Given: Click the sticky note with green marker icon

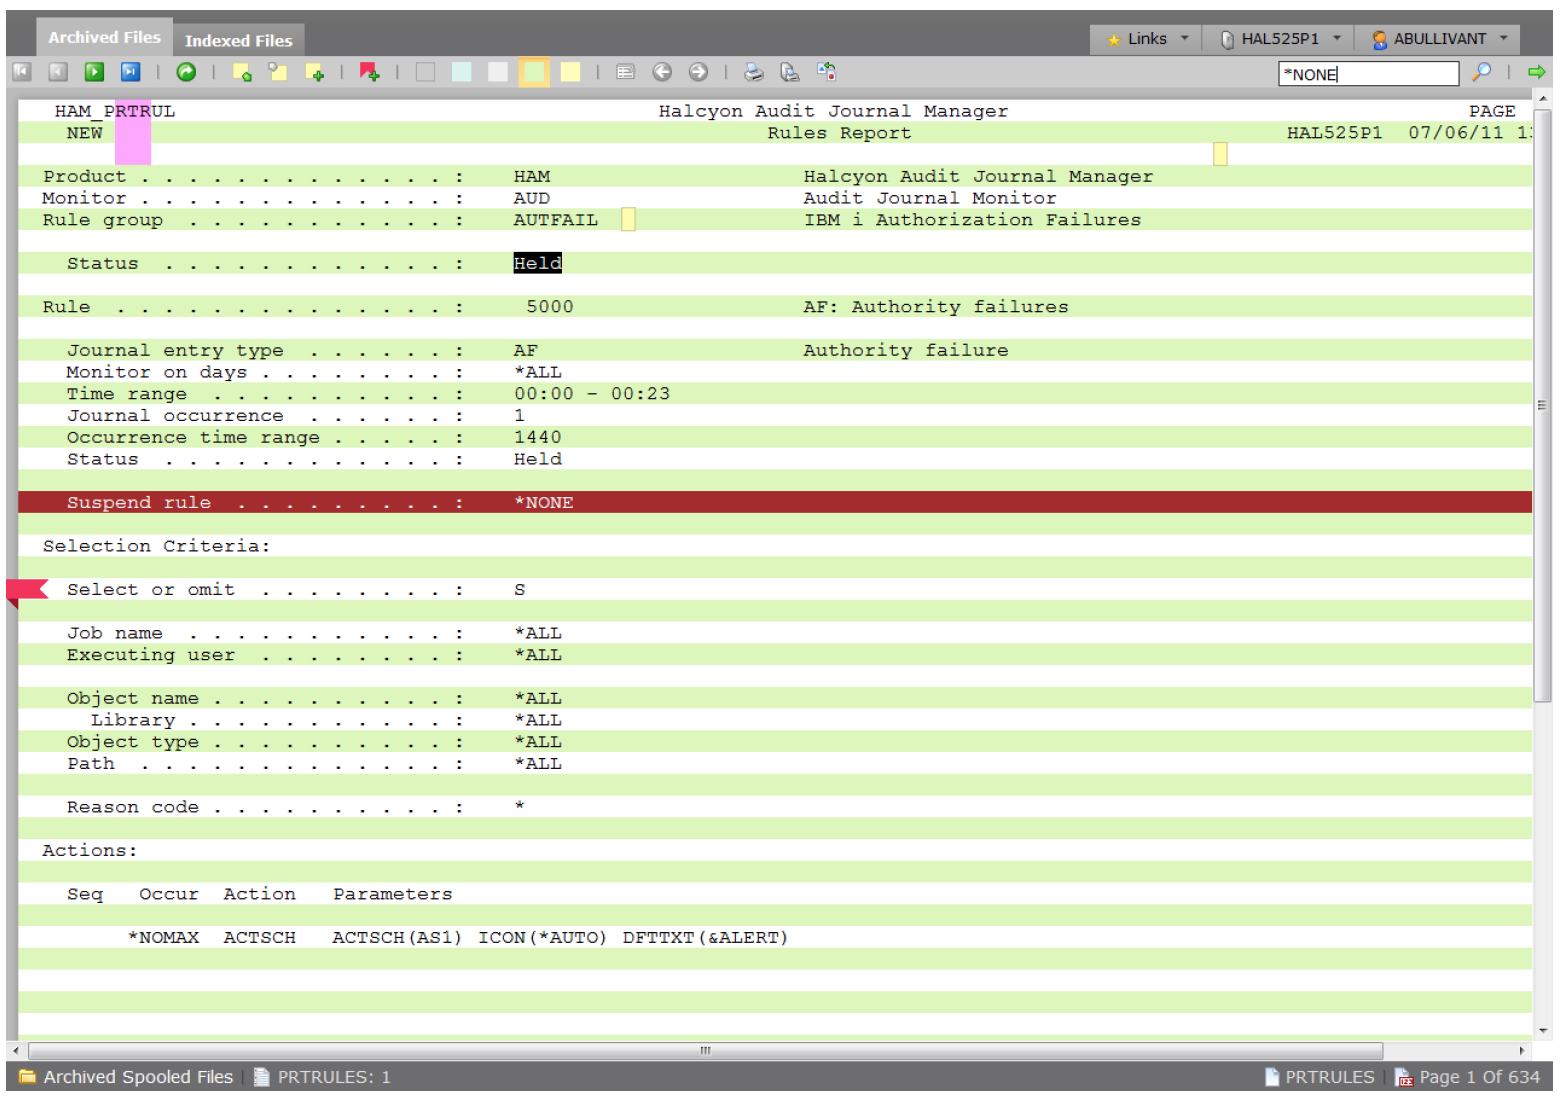Looking at the screenshot, I should 242,72.
